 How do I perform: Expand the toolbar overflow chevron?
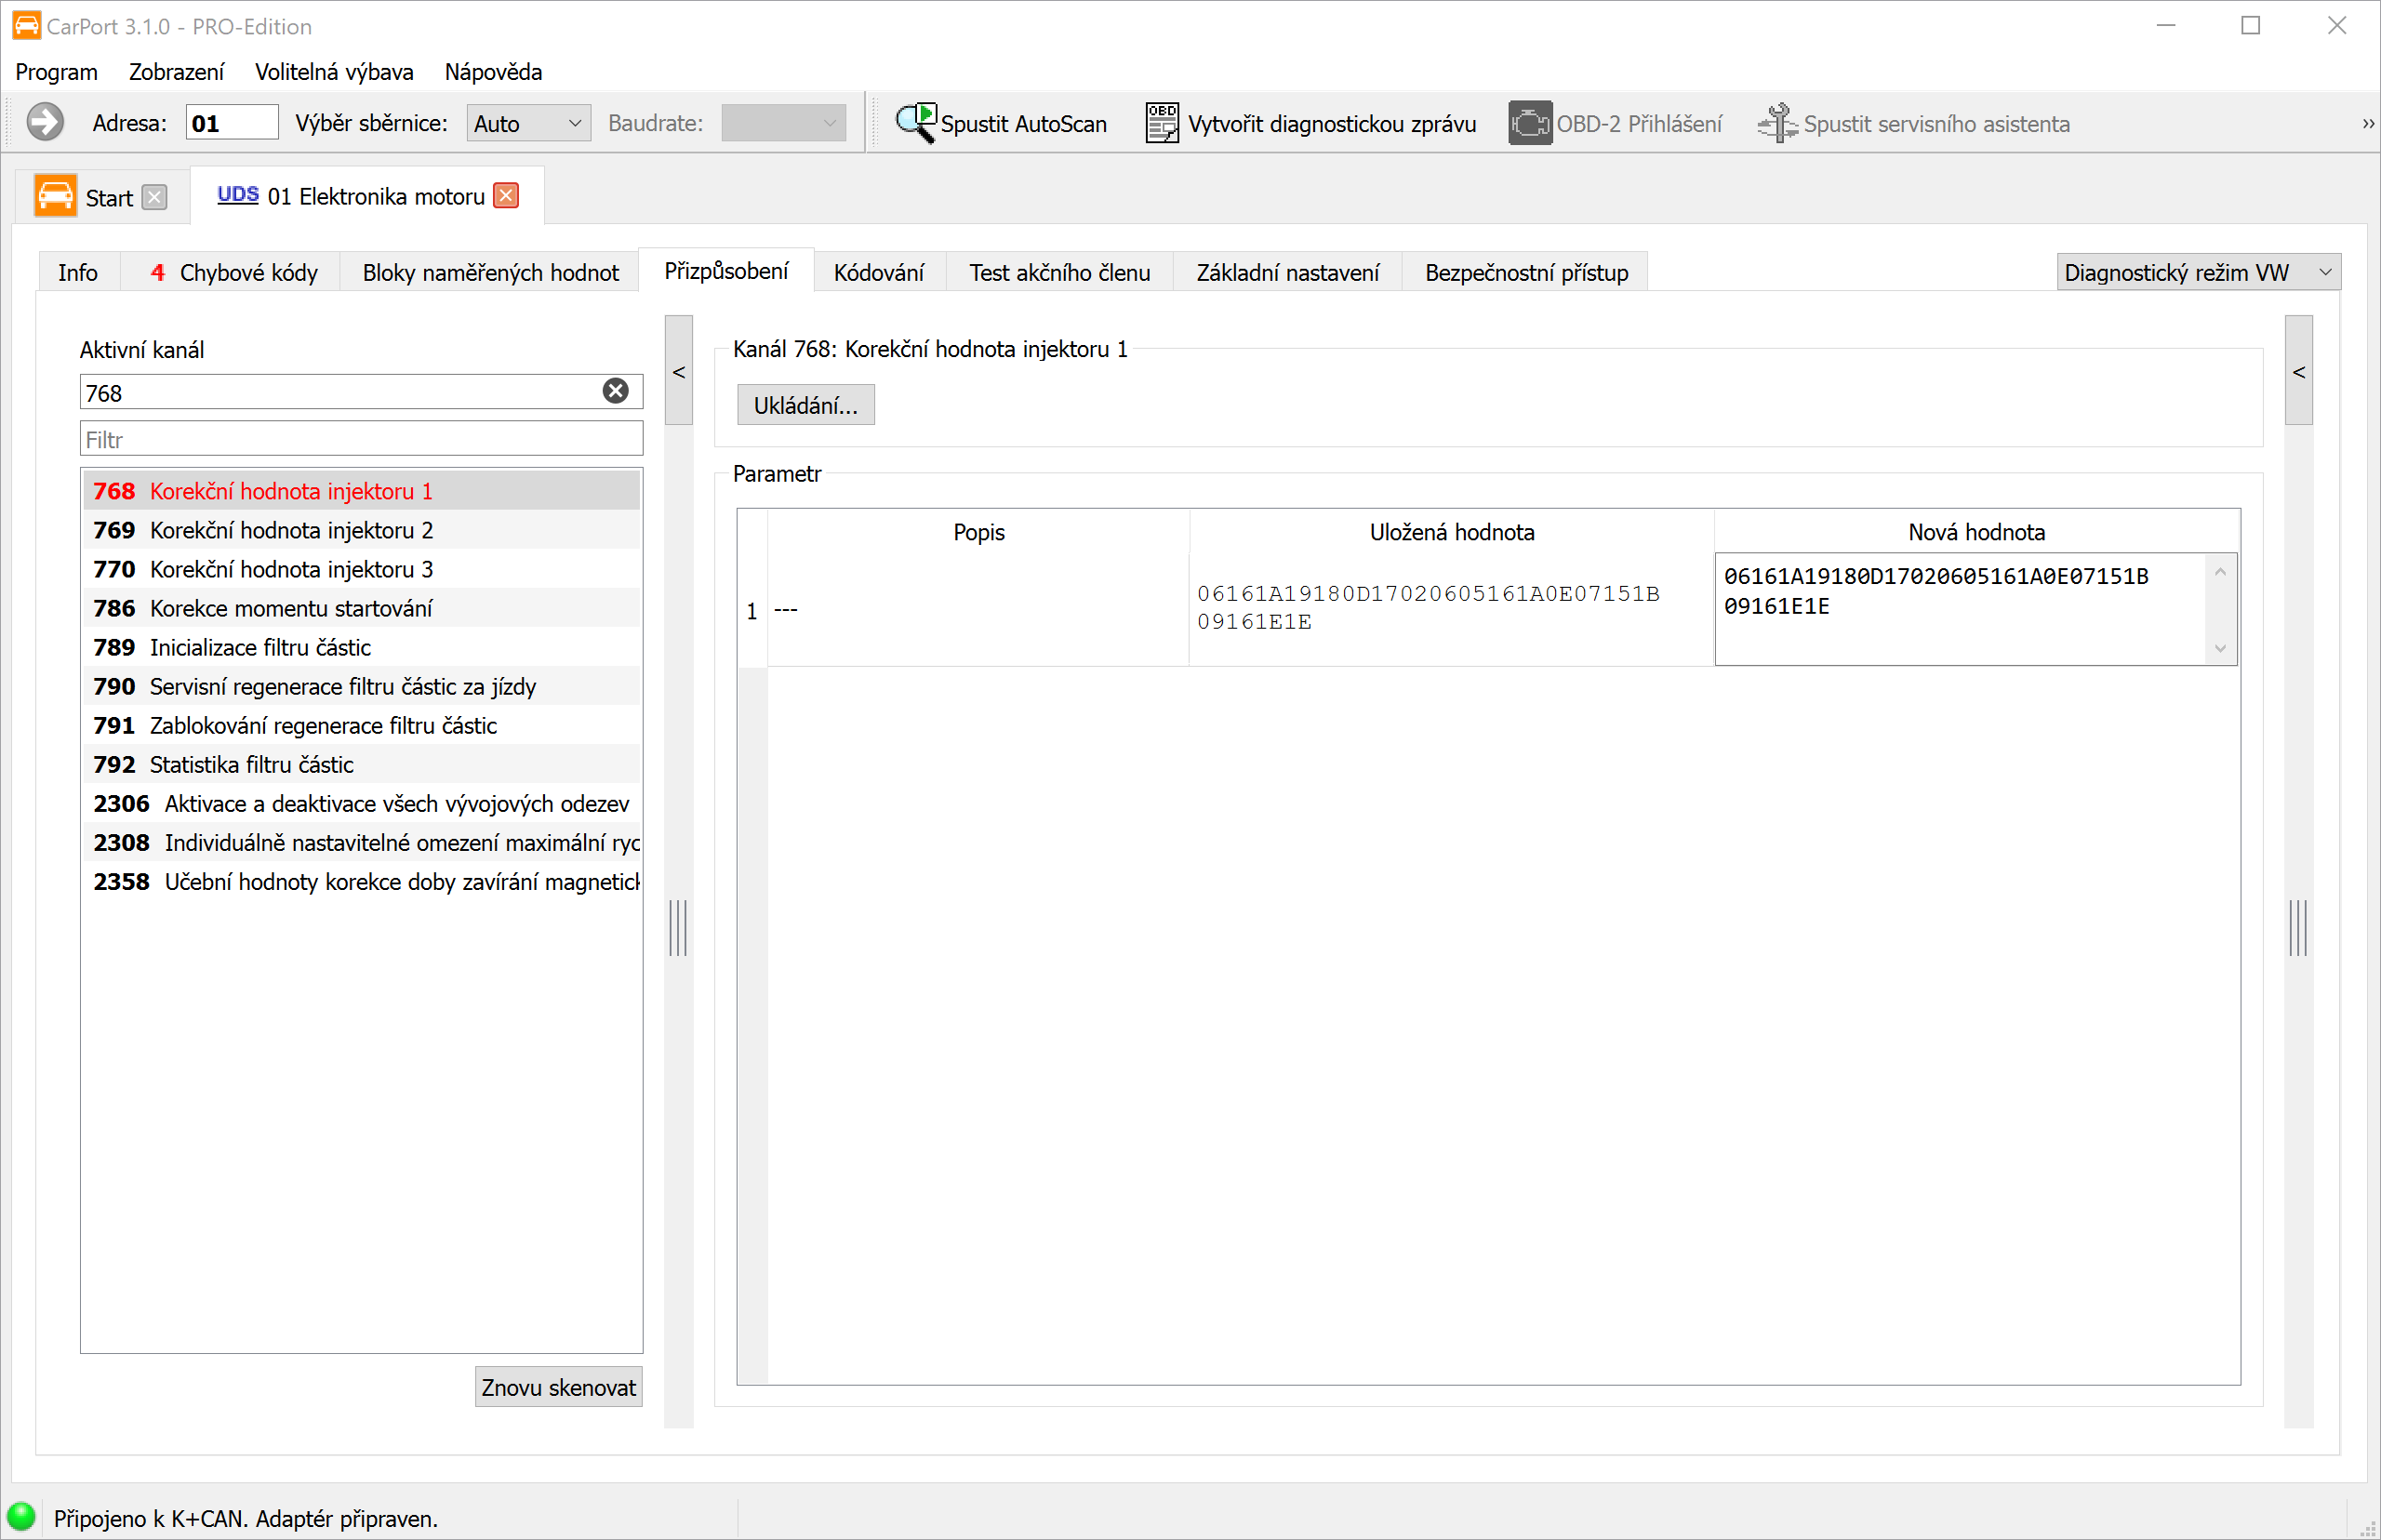click(x=2368, y=124)
